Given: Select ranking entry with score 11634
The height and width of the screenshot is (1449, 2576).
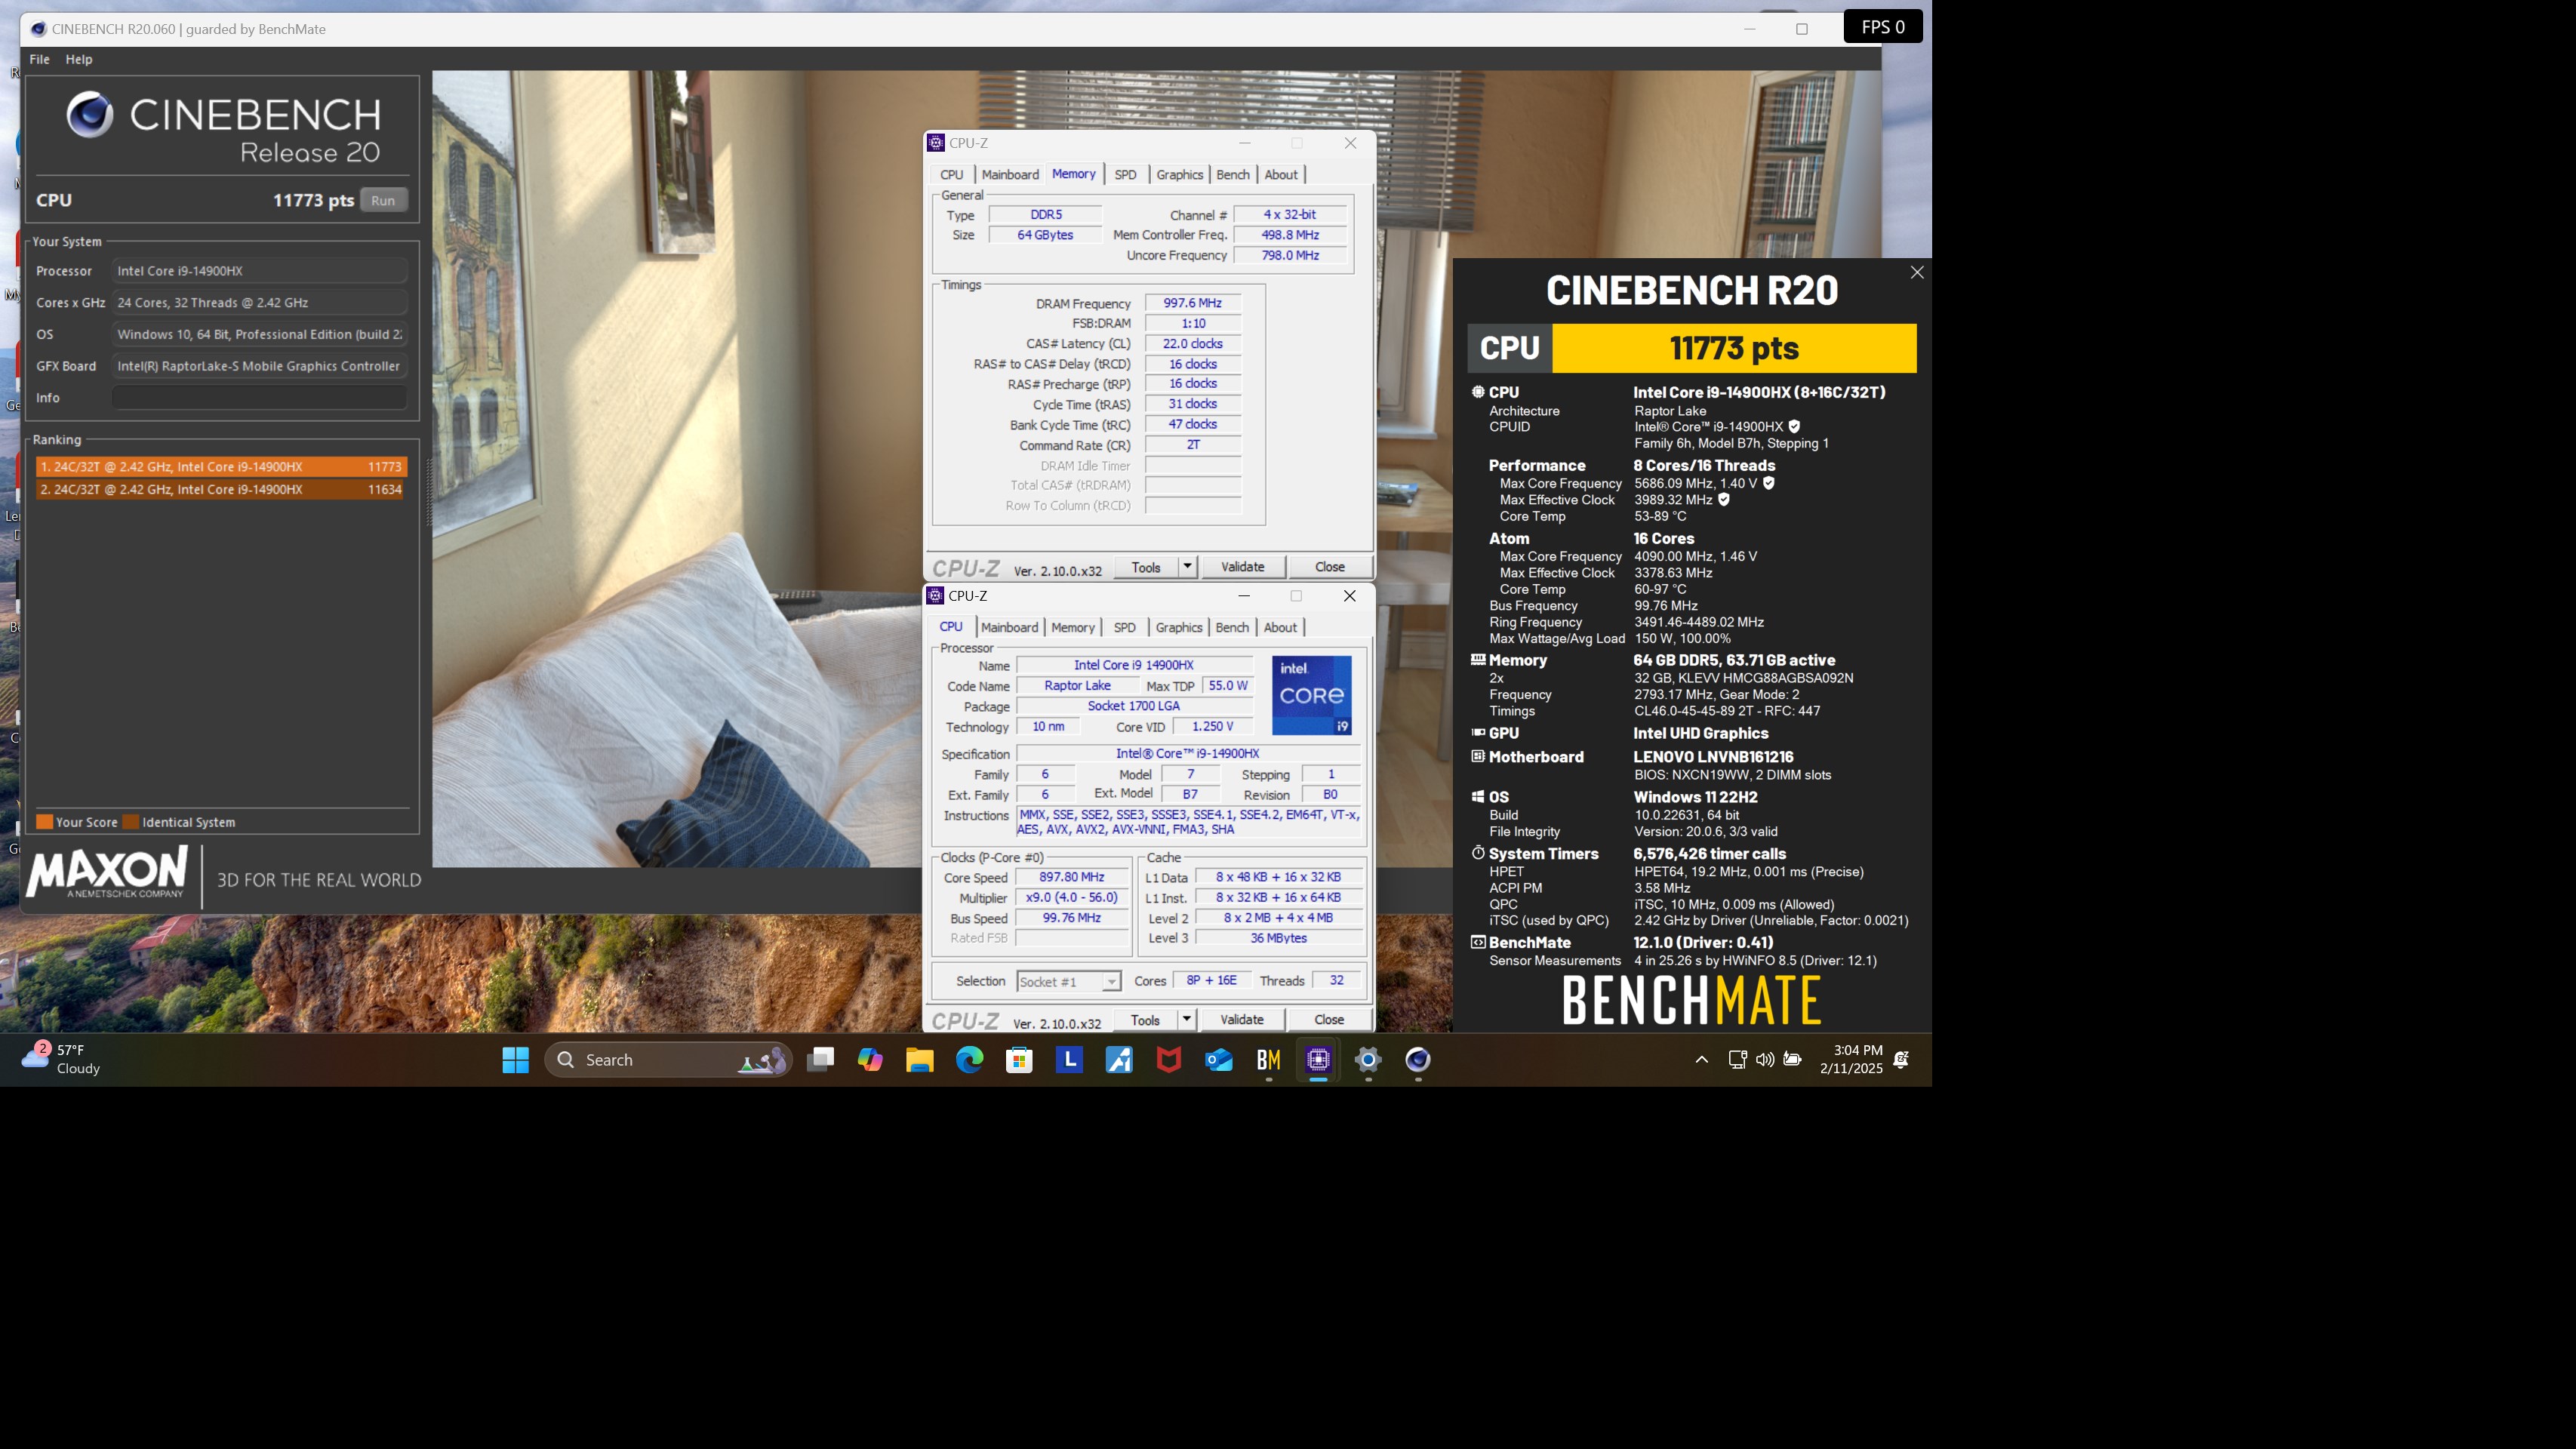Looking at the screenshot, I should (x=221, y=490).
